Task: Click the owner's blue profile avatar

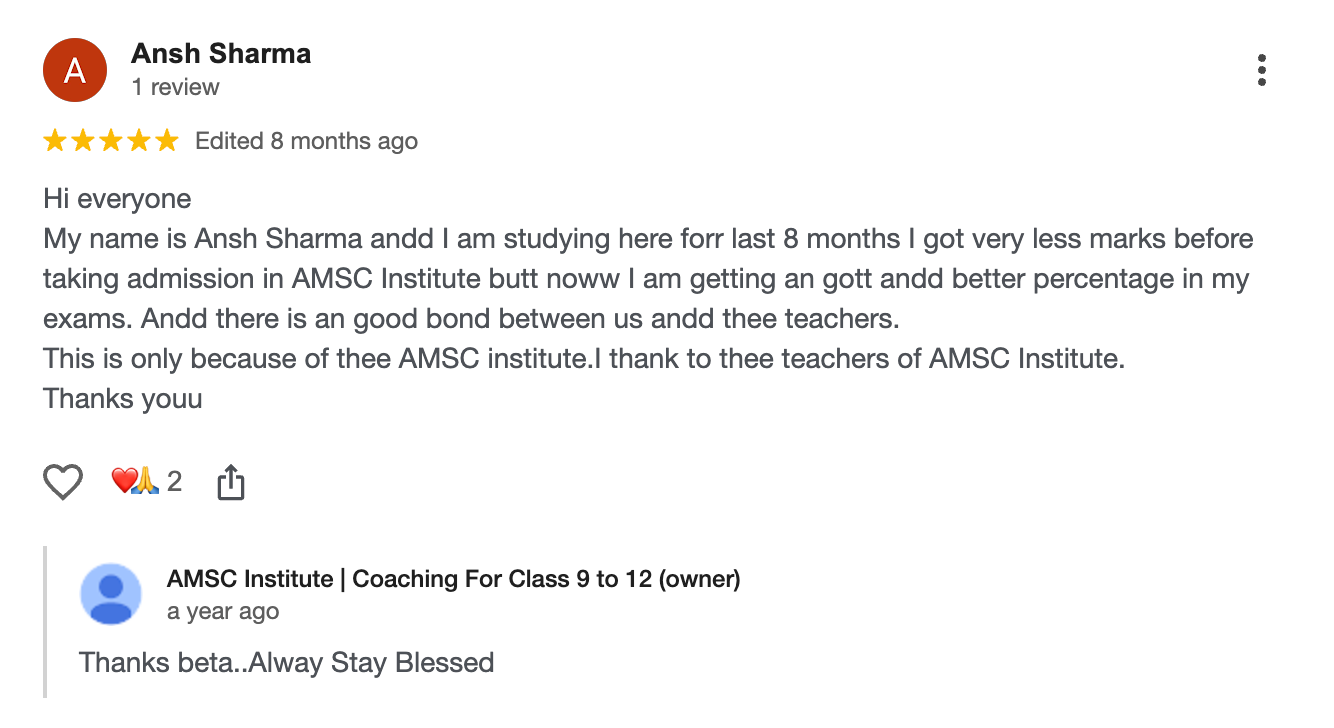Action: tap(111, 594)
